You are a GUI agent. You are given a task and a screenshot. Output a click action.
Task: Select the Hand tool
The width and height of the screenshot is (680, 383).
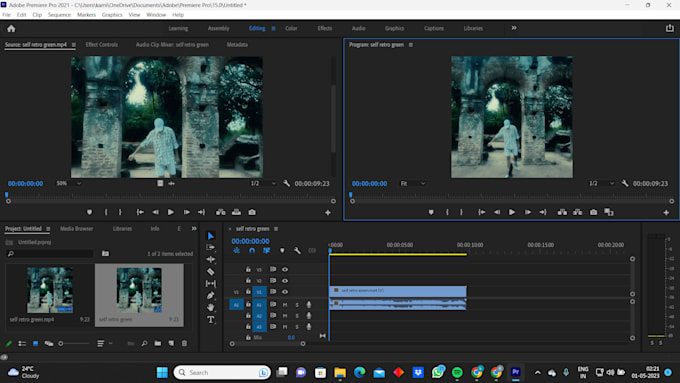[x=211, y=307]
